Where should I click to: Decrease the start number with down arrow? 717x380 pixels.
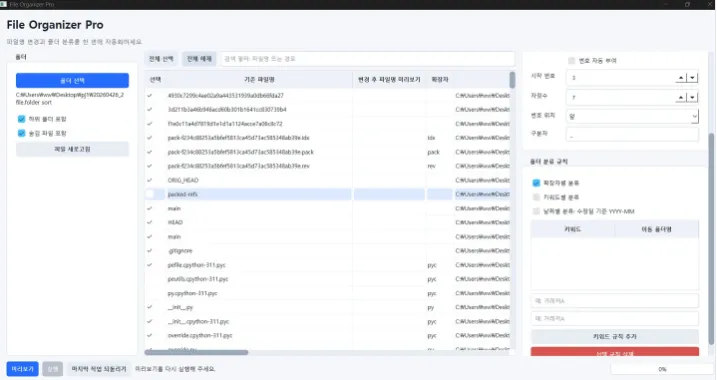[x=692, y=78]
